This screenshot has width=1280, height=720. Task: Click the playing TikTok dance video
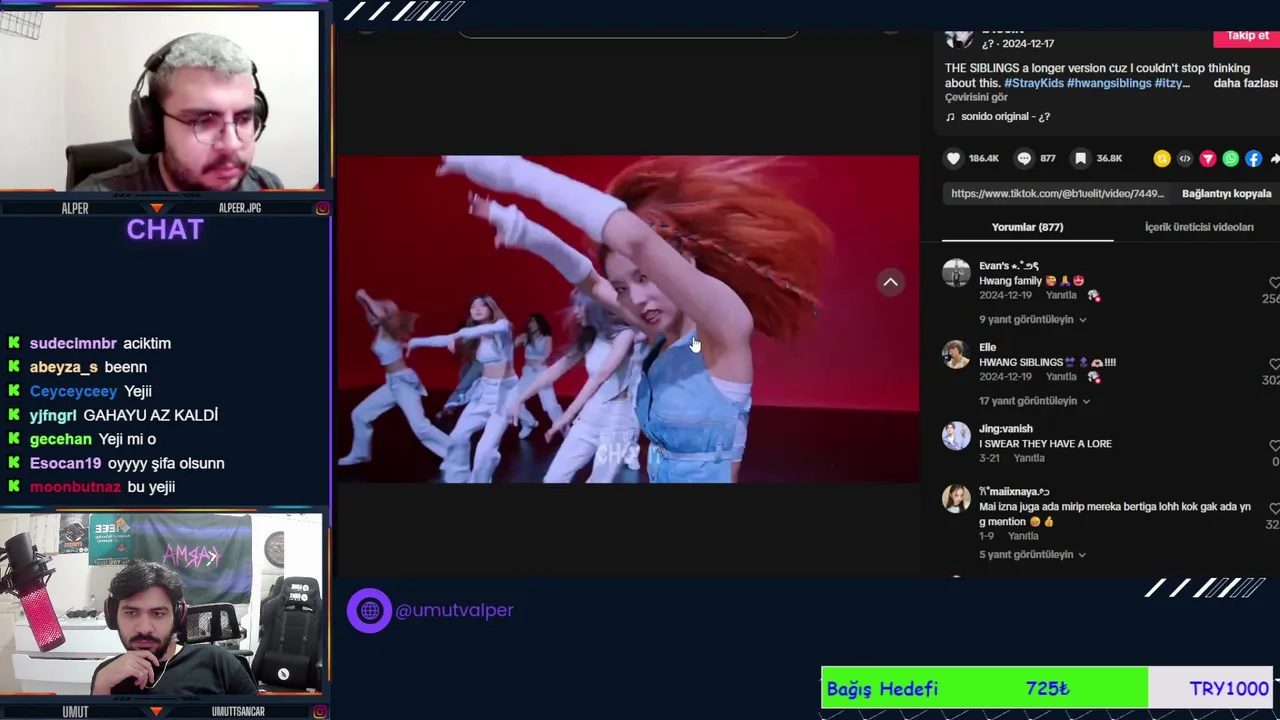tap(628, 319)
